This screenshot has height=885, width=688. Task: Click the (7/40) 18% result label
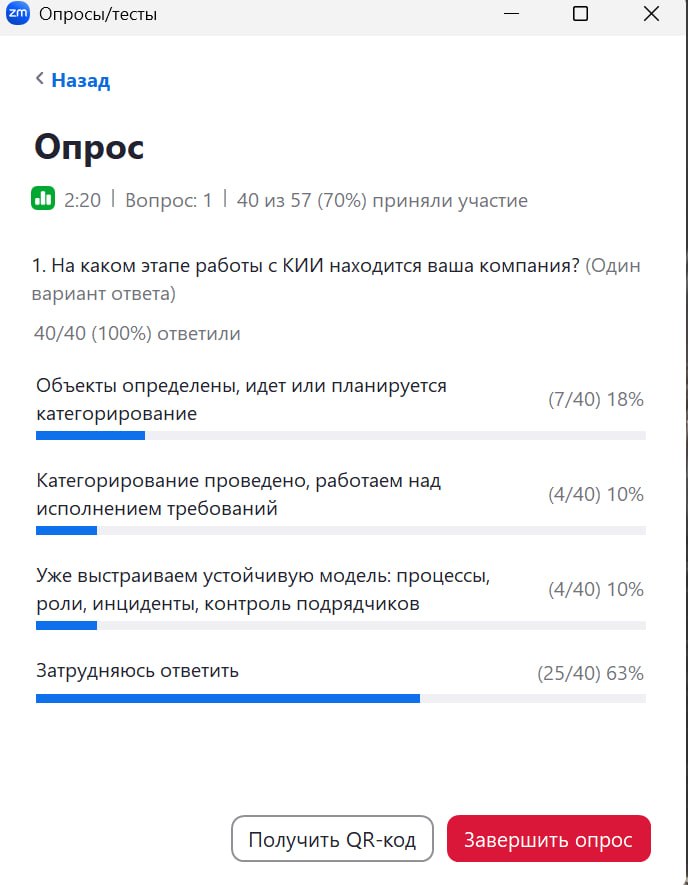[x=595, y=400]
